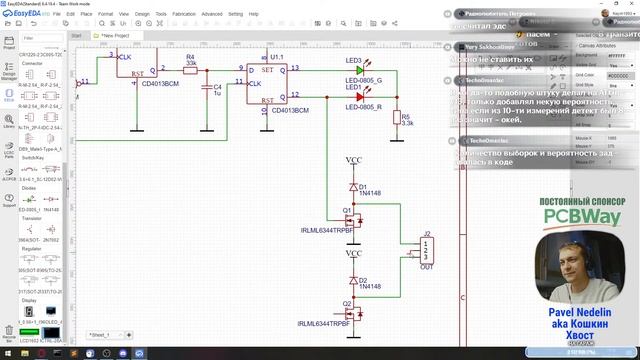Open the Windows Start menu
This screenshot has height=360, width=640.
[8, 353]
